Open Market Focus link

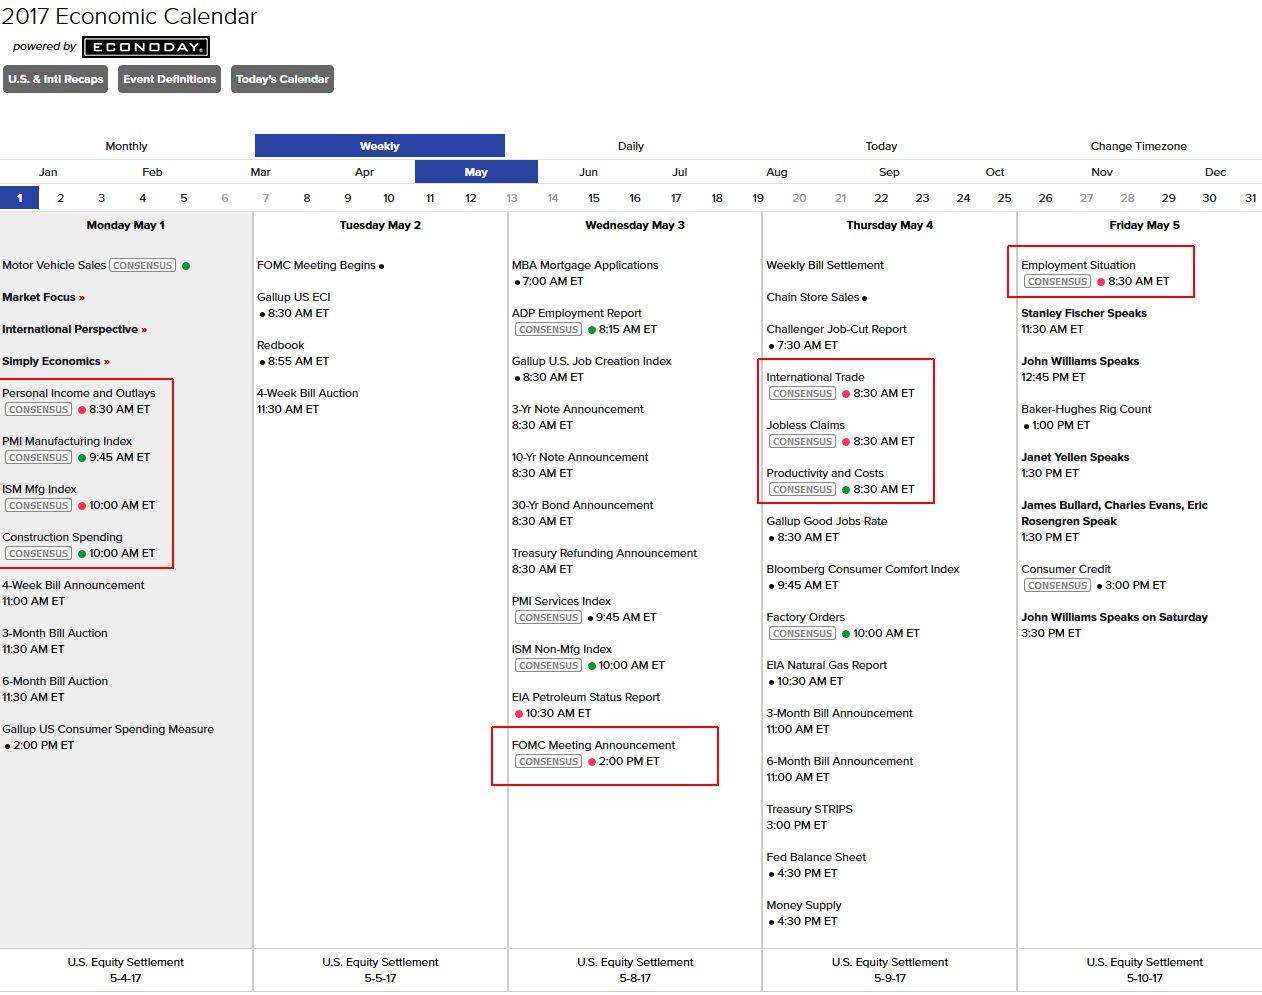(43, 297)
